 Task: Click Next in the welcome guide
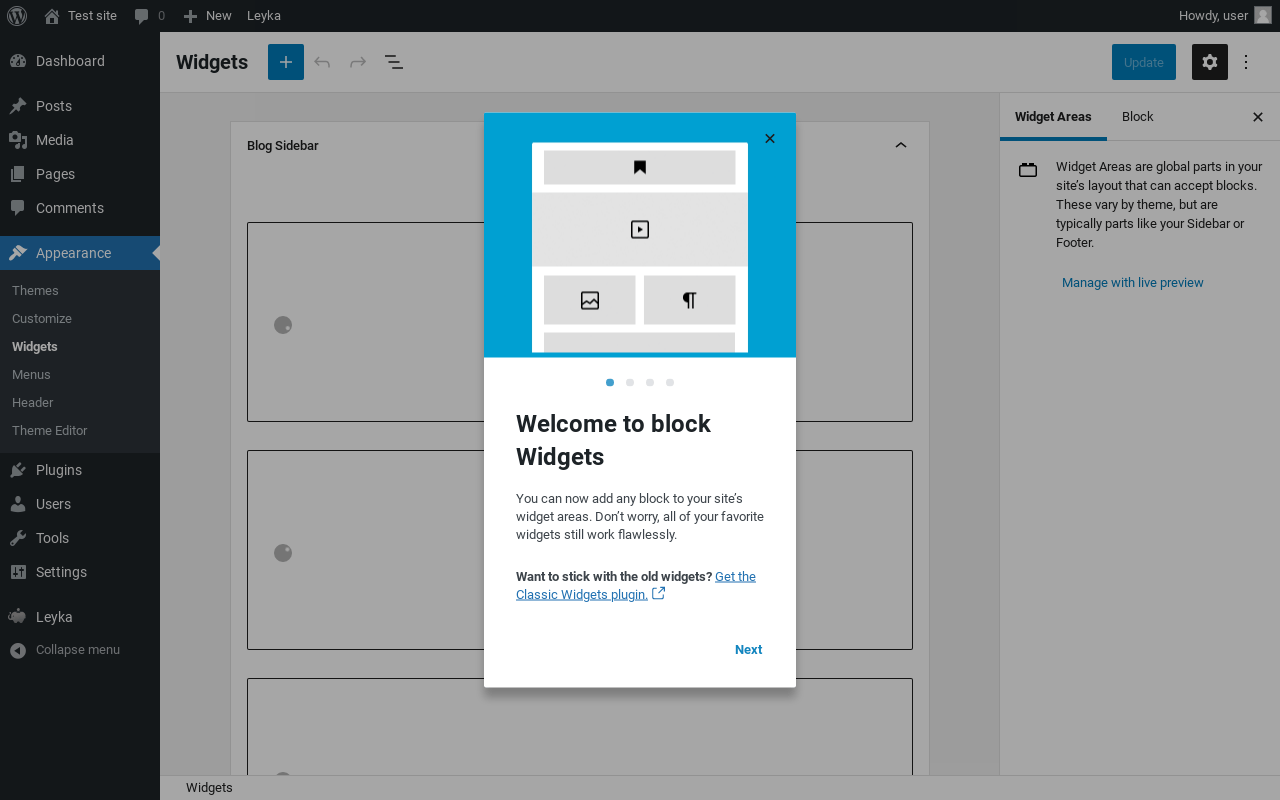tap(748, 650)
